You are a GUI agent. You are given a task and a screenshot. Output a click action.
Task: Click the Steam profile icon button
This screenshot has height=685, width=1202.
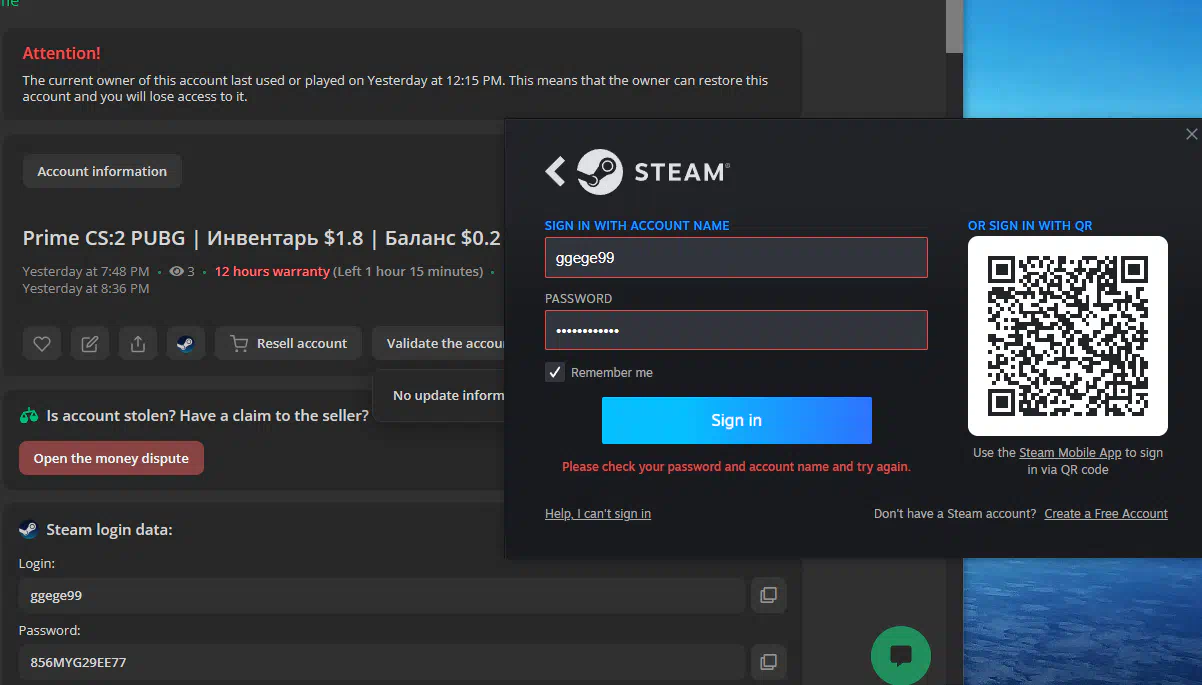(x=186, y=343)
